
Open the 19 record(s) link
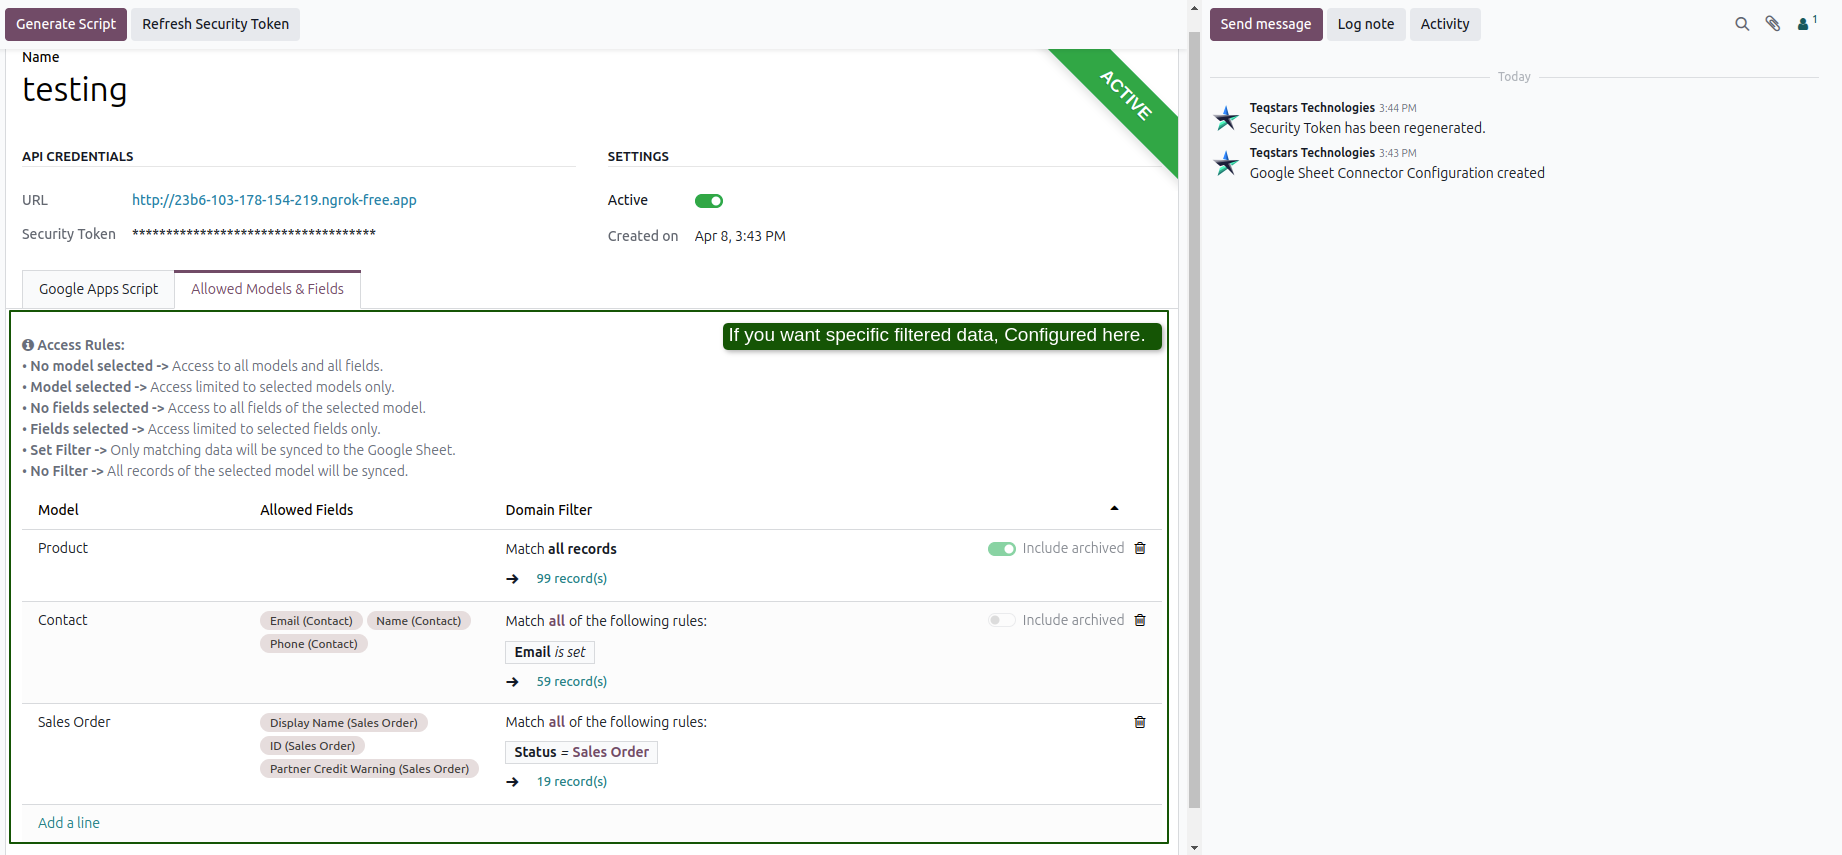coord(572,782)
